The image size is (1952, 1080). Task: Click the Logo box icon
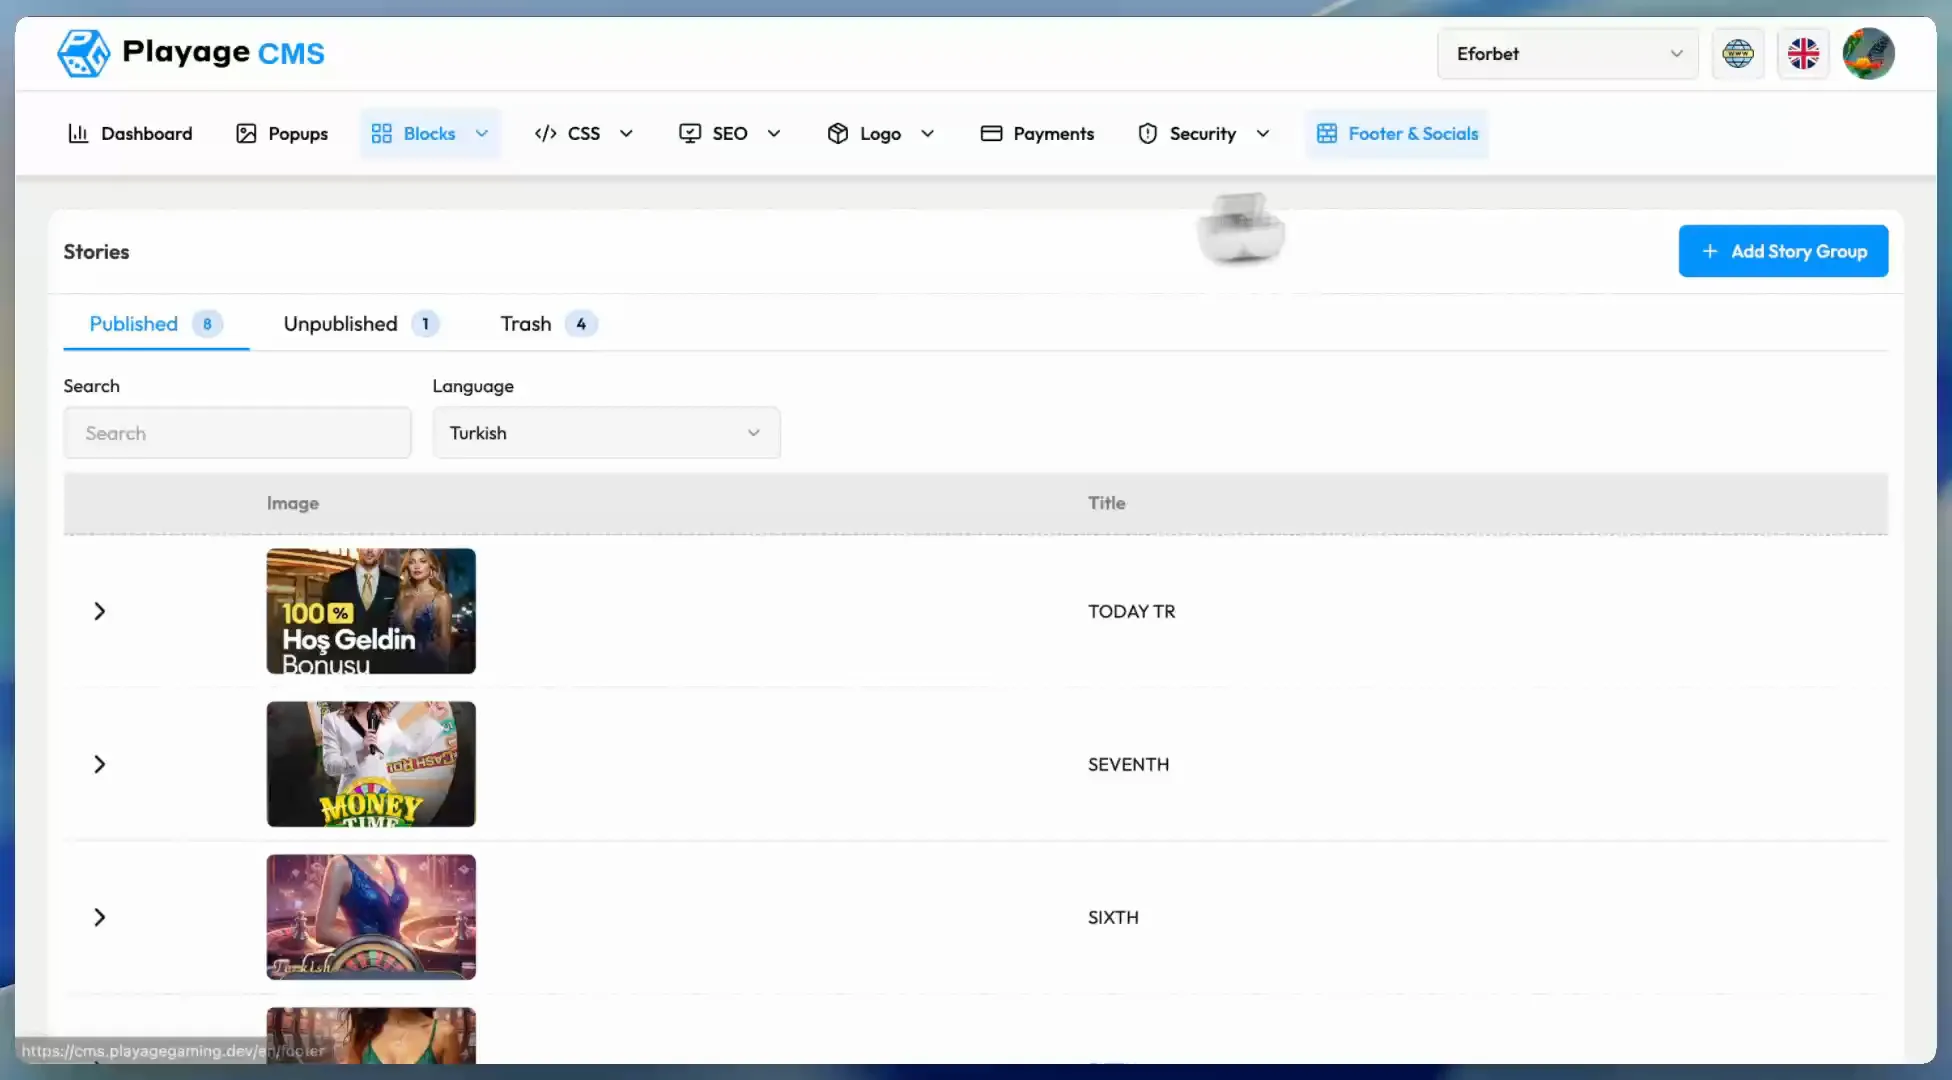coord(838,133)
